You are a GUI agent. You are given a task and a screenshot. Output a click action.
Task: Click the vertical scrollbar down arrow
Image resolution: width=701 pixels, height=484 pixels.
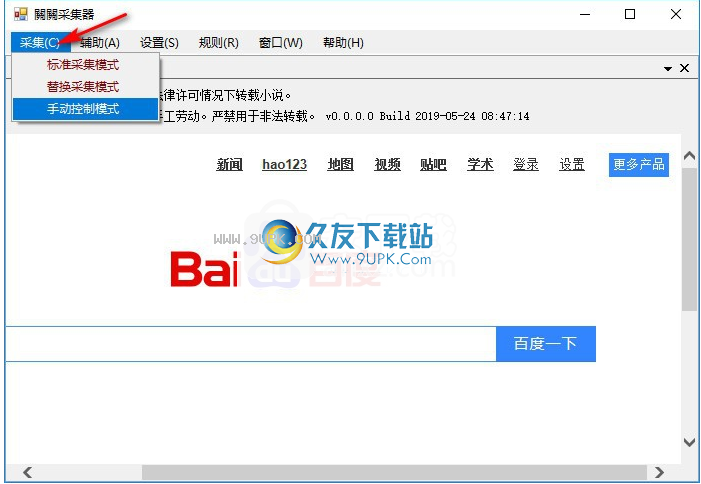(689, 442)
